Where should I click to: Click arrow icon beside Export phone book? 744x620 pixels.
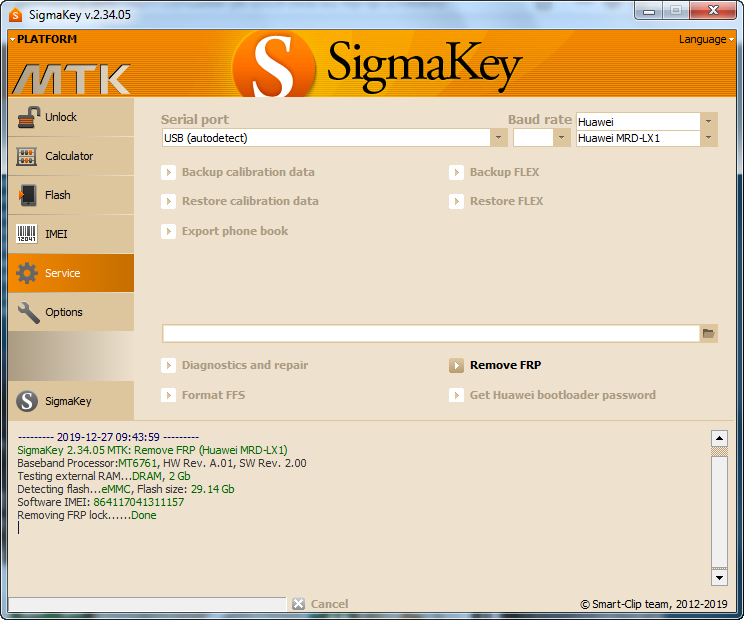coord(168,231)
